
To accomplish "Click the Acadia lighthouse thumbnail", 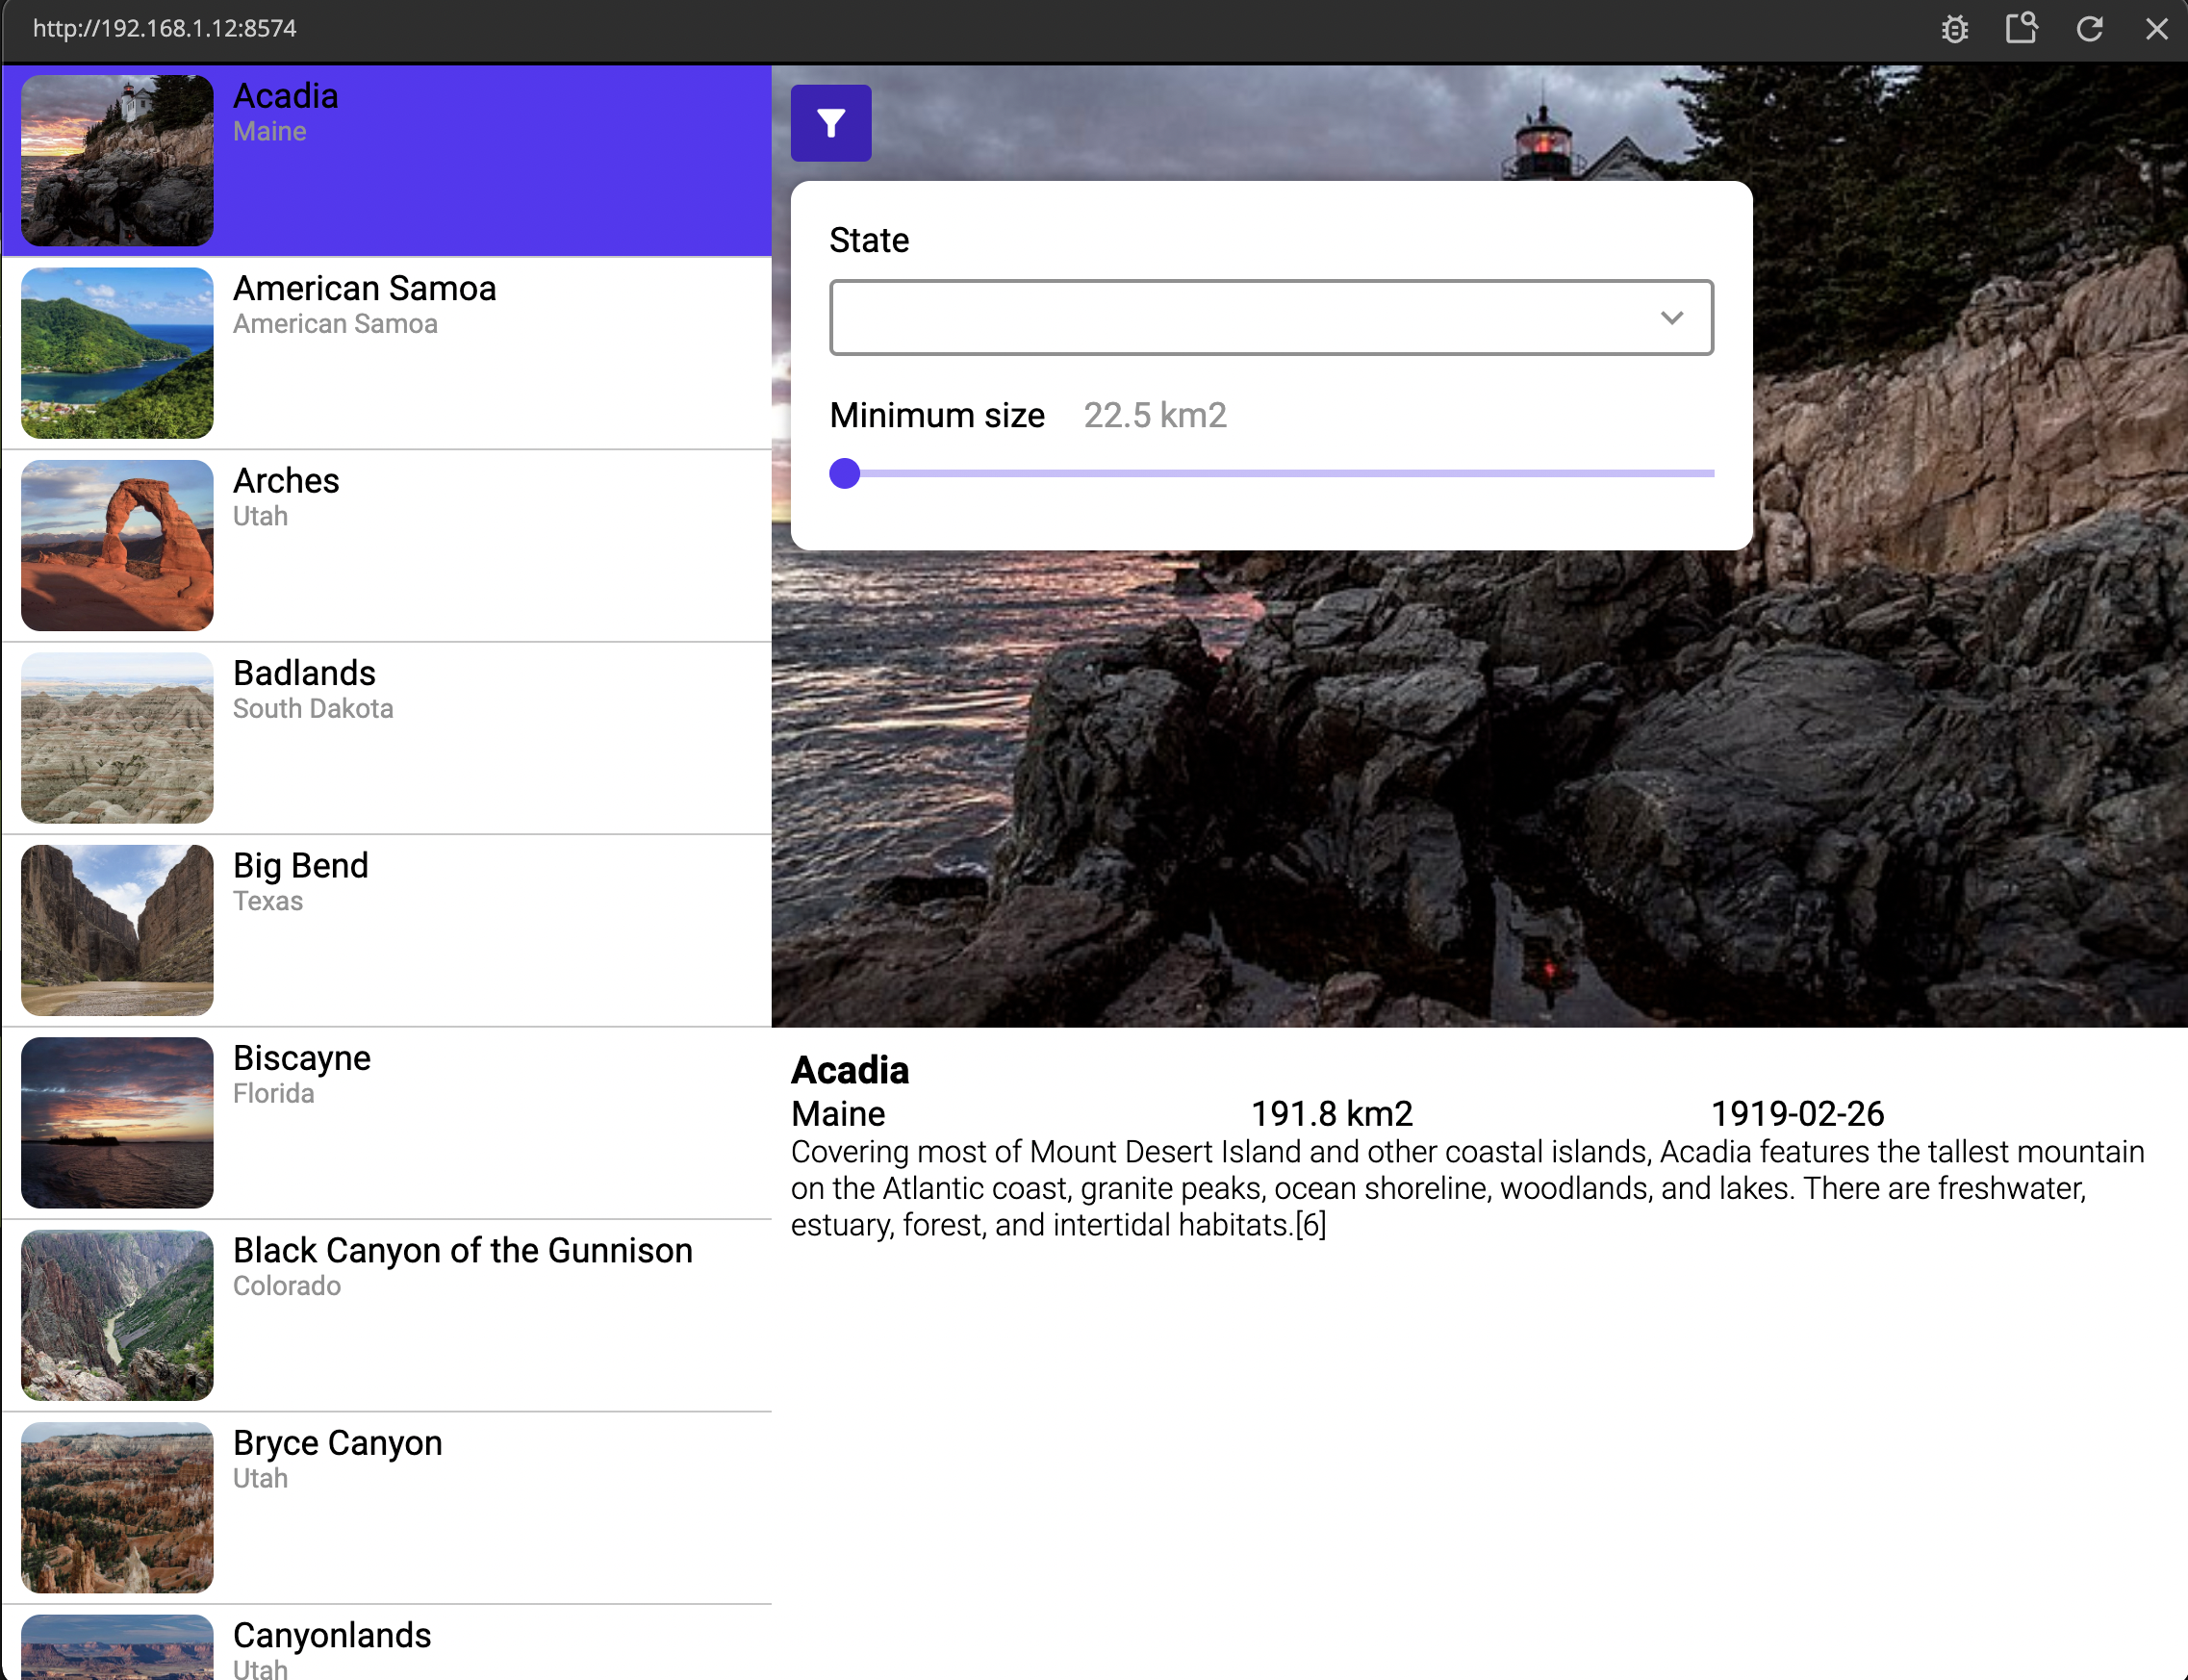I will [117, 161].
